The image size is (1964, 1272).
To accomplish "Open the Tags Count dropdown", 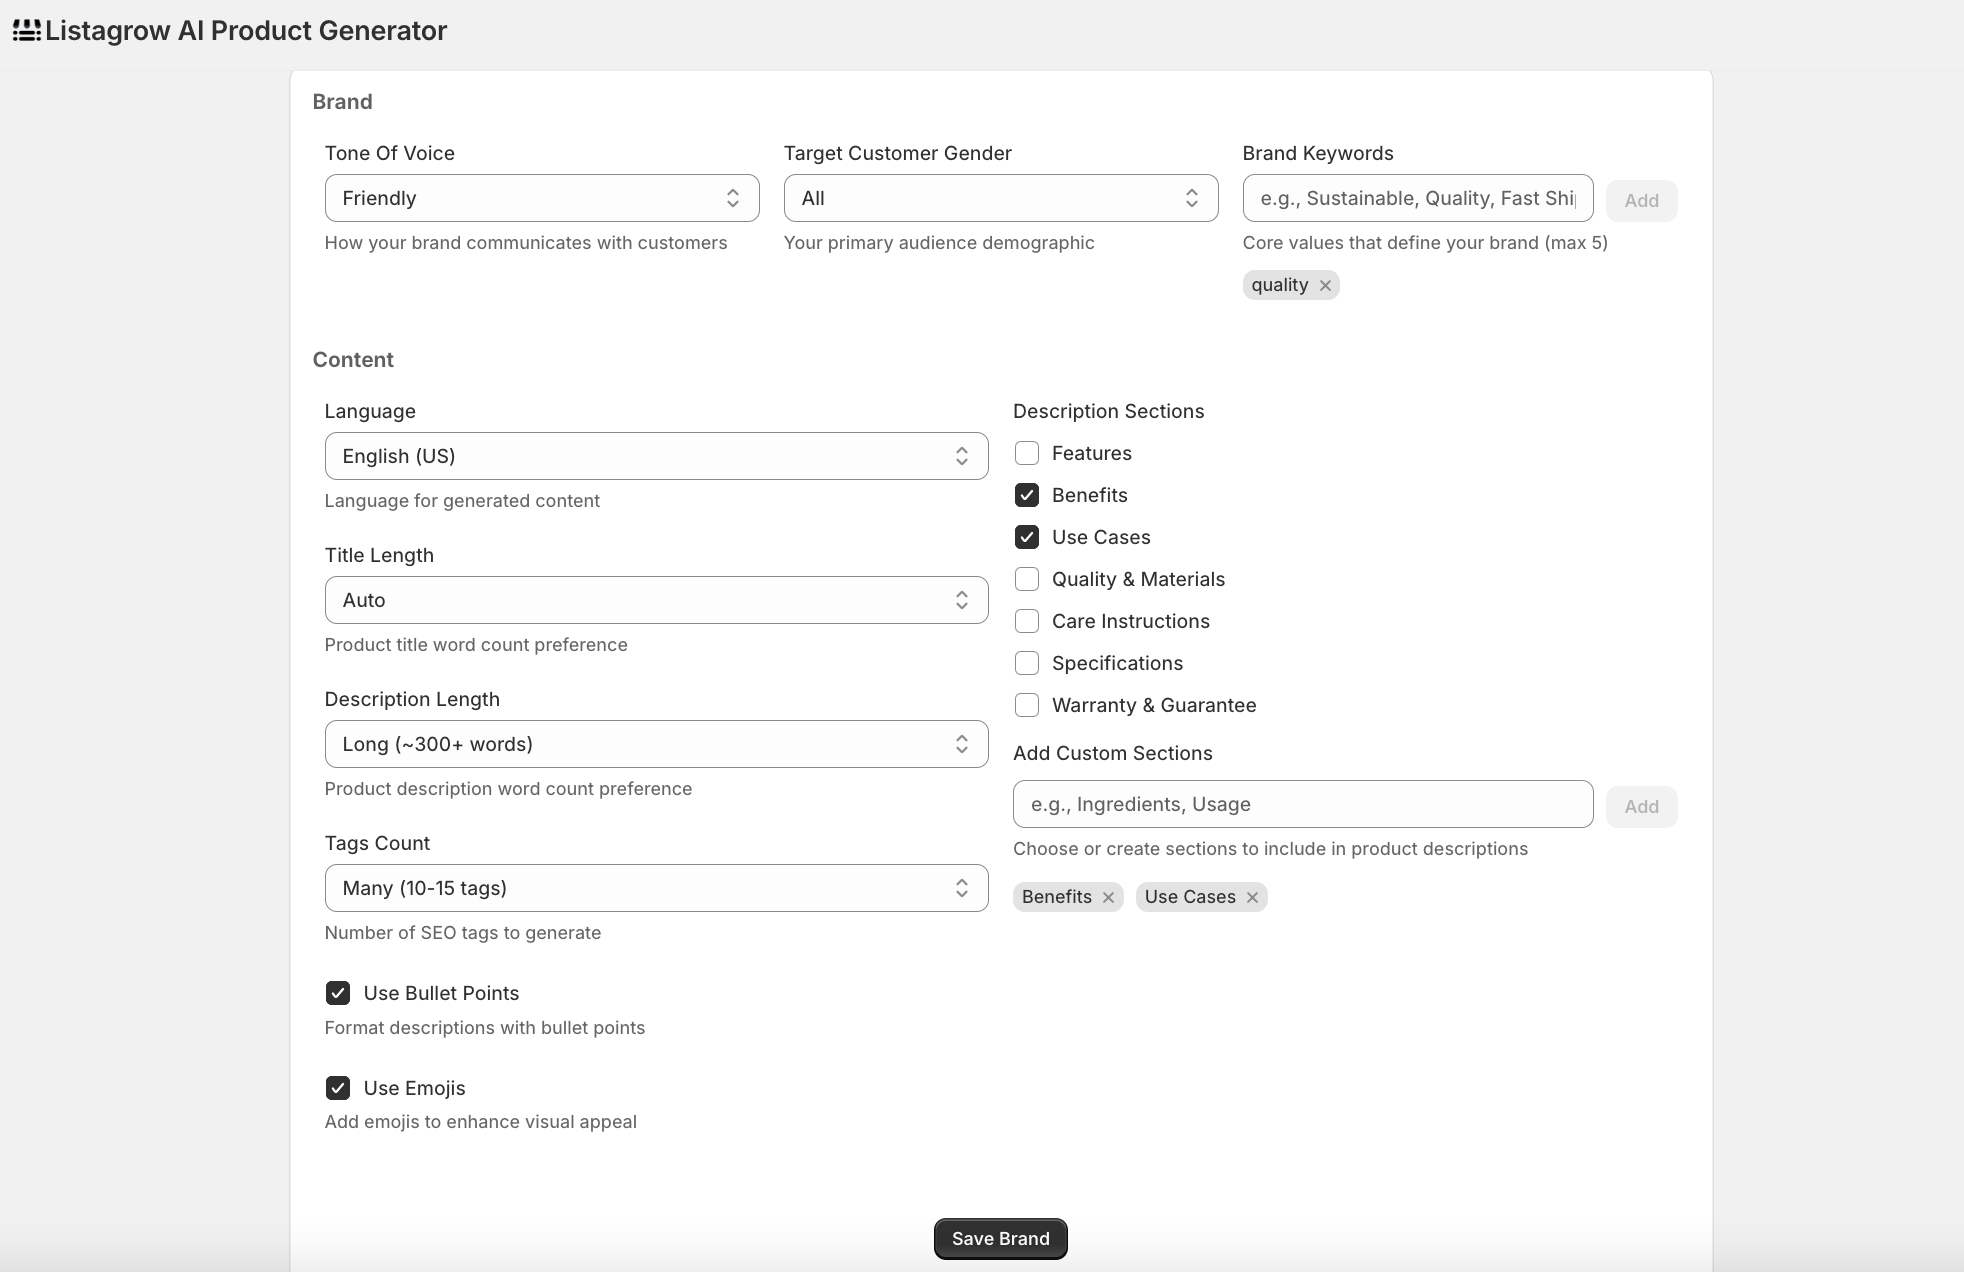I will coord(656,888).
